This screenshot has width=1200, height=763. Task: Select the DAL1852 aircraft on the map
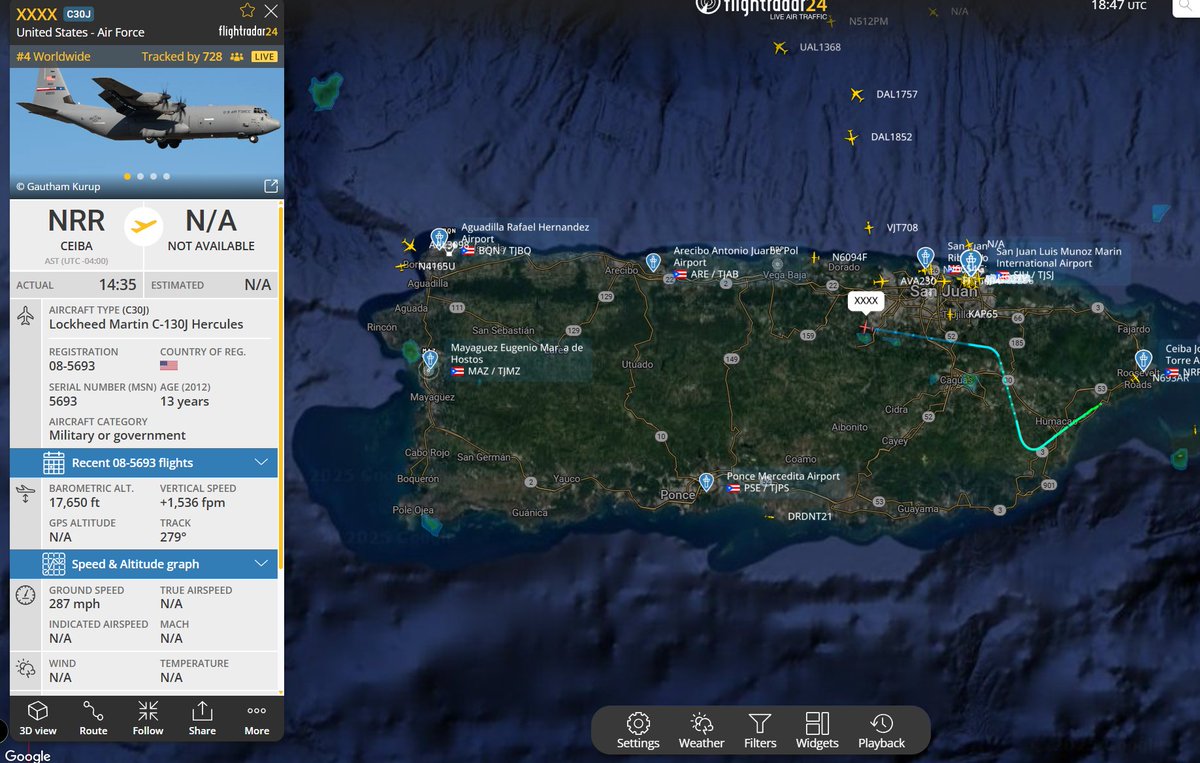tap(851, 137)
